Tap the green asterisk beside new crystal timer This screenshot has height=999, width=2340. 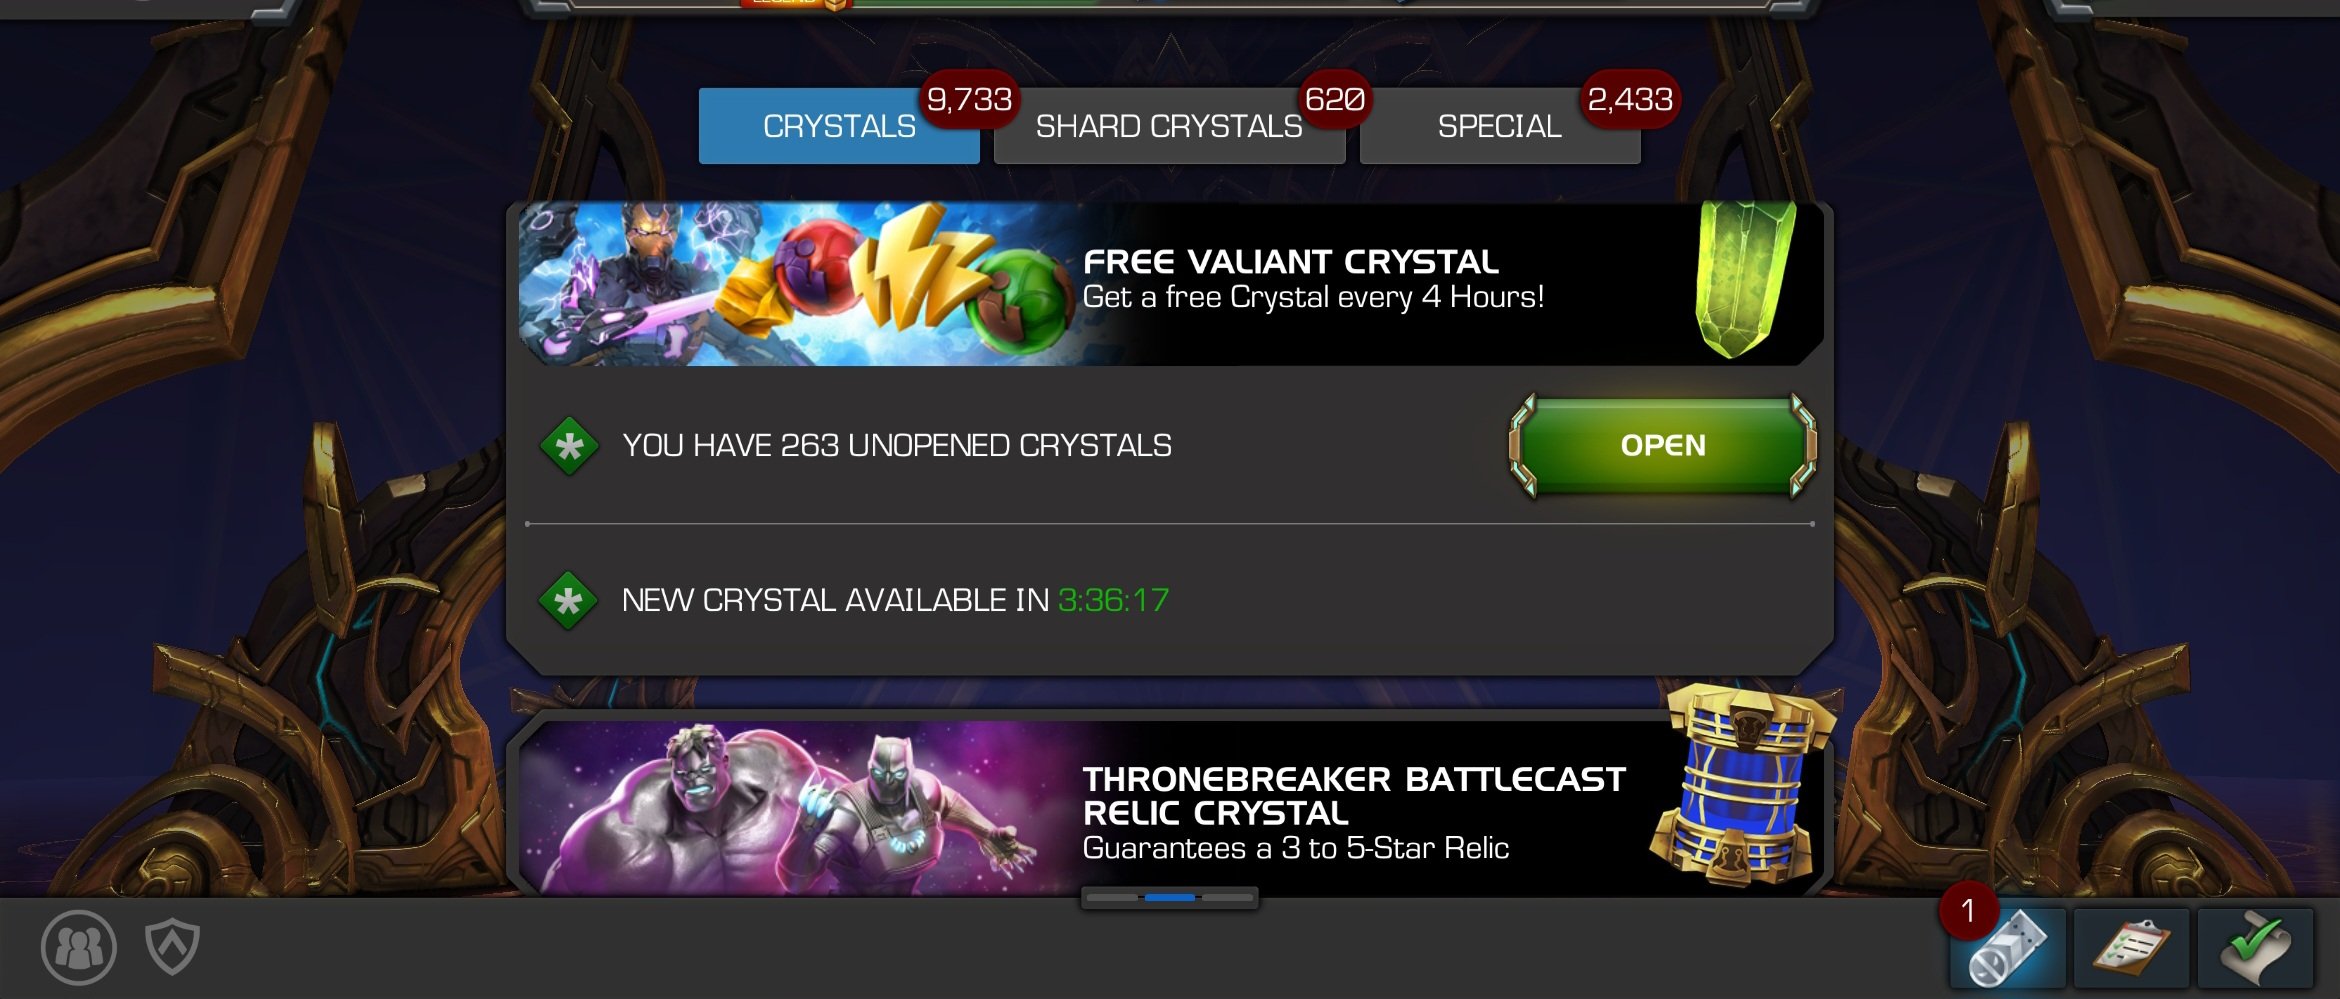568,601
